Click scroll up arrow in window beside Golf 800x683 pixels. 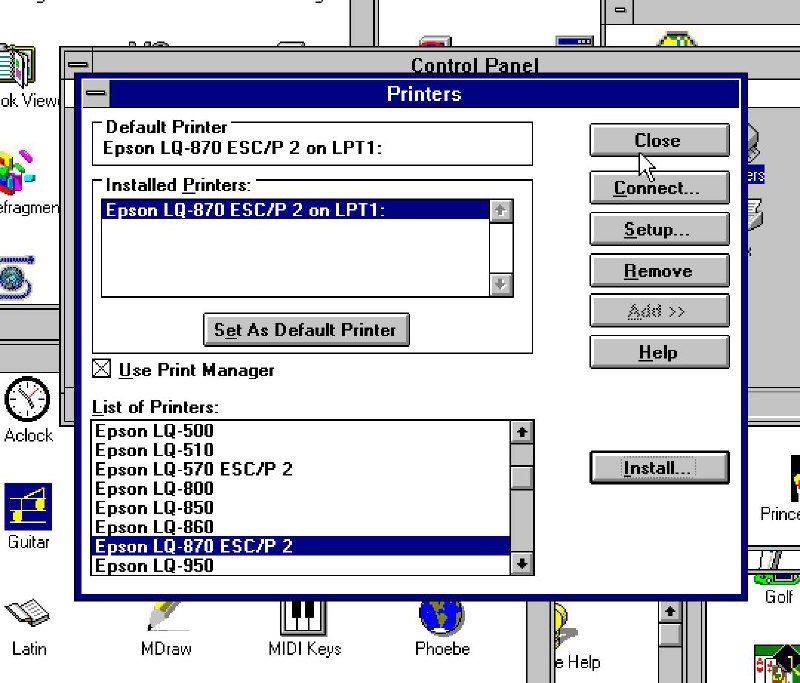tap(670, 612)
